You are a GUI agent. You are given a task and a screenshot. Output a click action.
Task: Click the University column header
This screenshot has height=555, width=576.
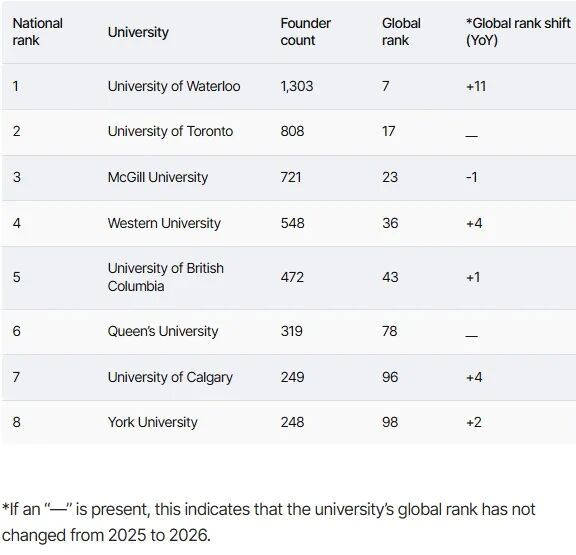138,32
